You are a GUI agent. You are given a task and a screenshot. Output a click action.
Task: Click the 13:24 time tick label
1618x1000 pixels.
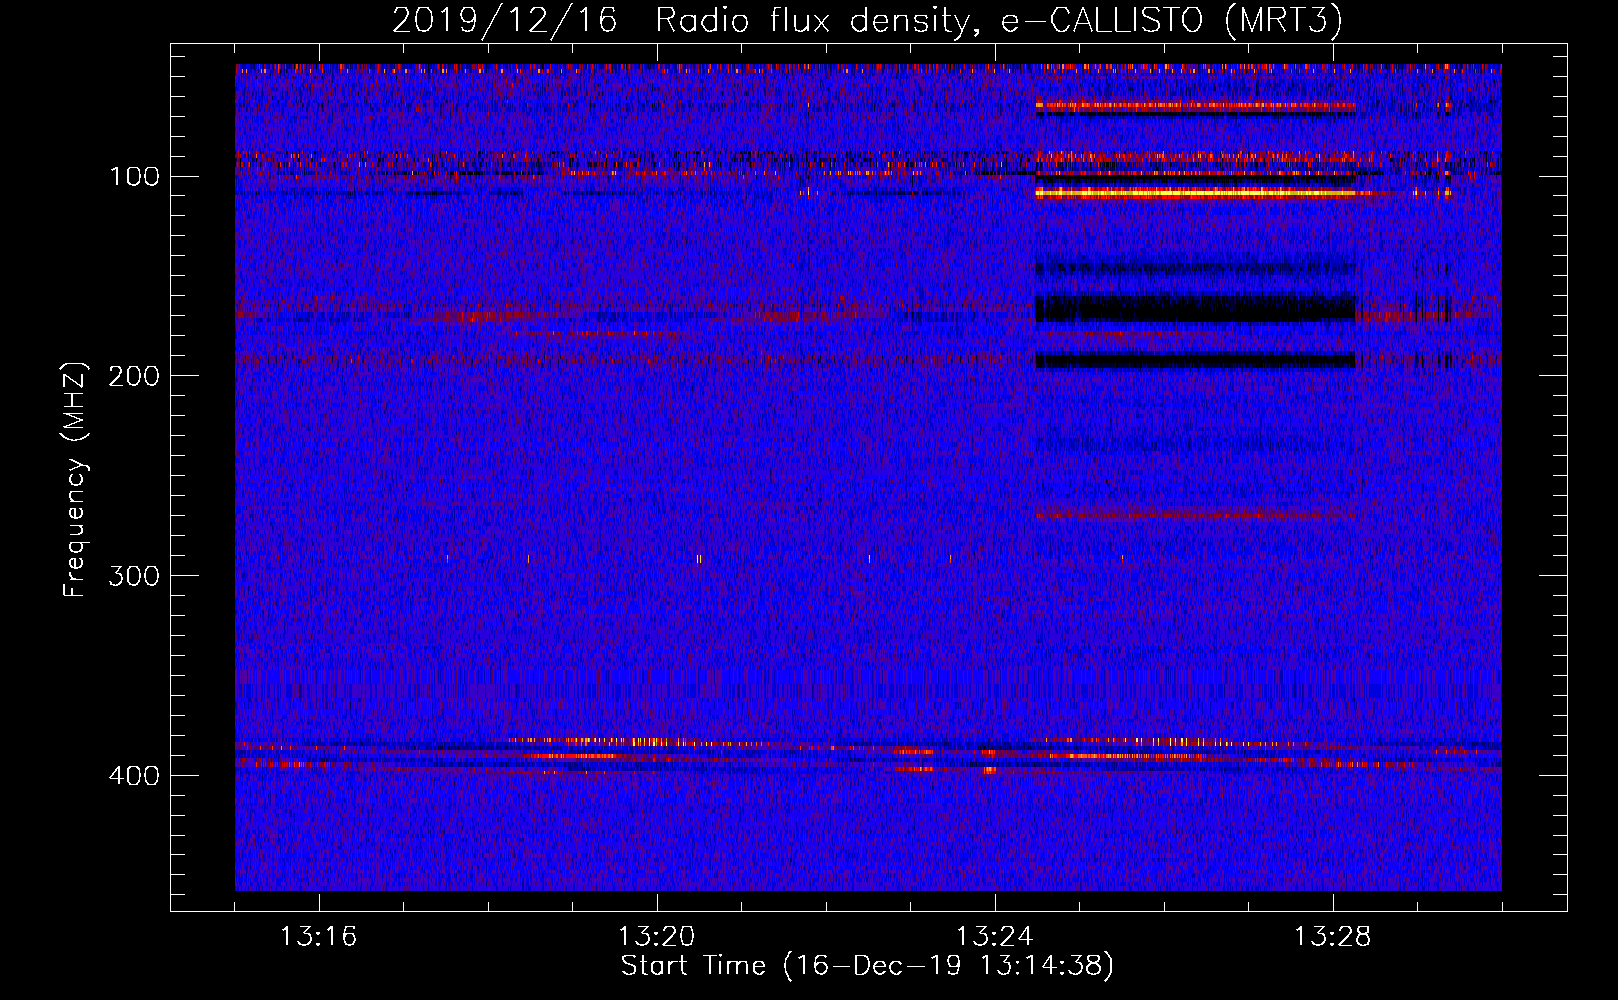[994, 937]
